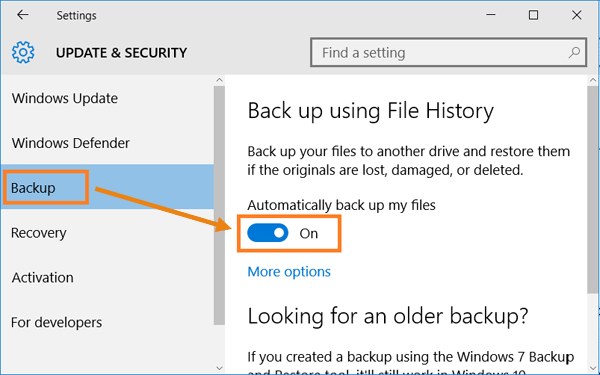Close the Settings window
The width and height of the screenshot is (600, 375).
coord(577,15)
